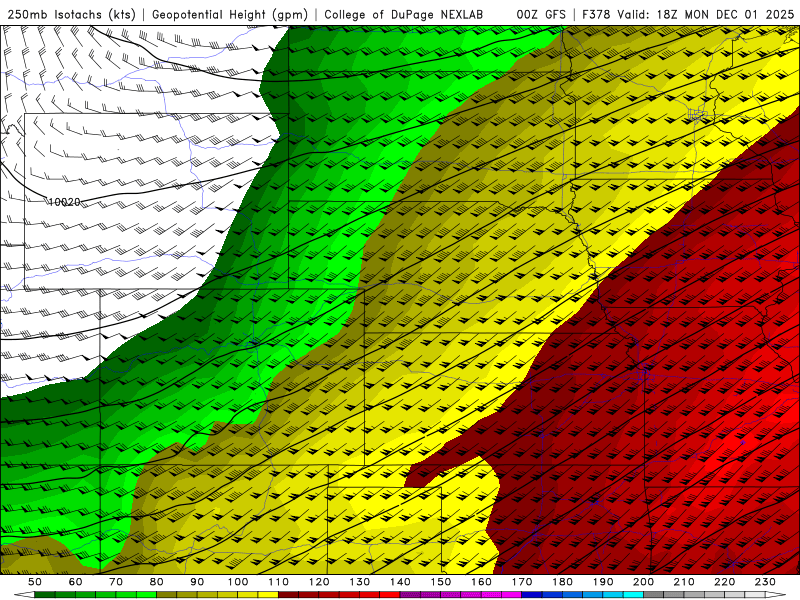Screen dimensions: 800x600
Task: Click the '100' colorbar tick label
Action: [238, 582]
